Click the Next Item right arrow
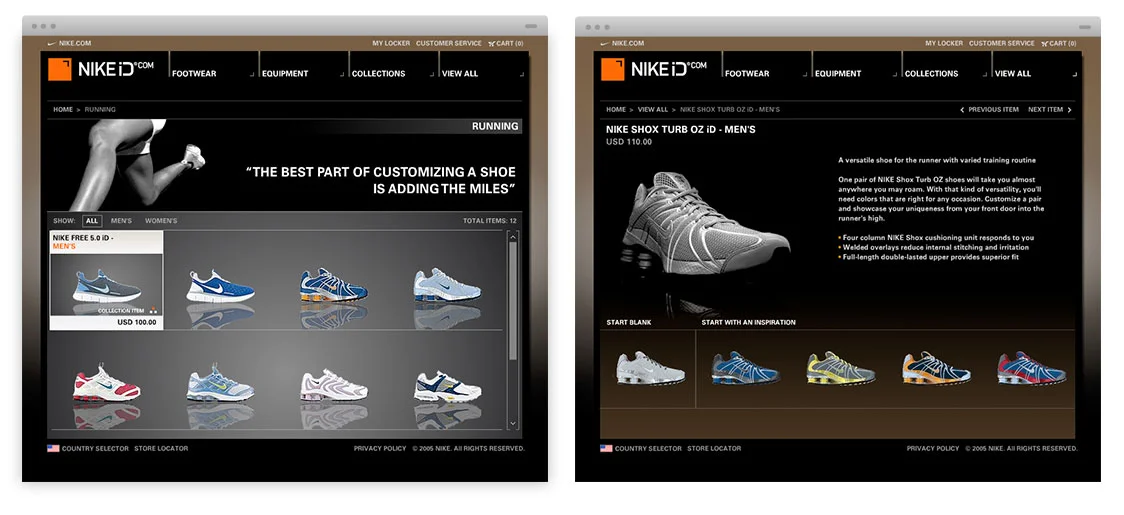The width and height of the screenshot is (1124, 515). coord(1070,110)
